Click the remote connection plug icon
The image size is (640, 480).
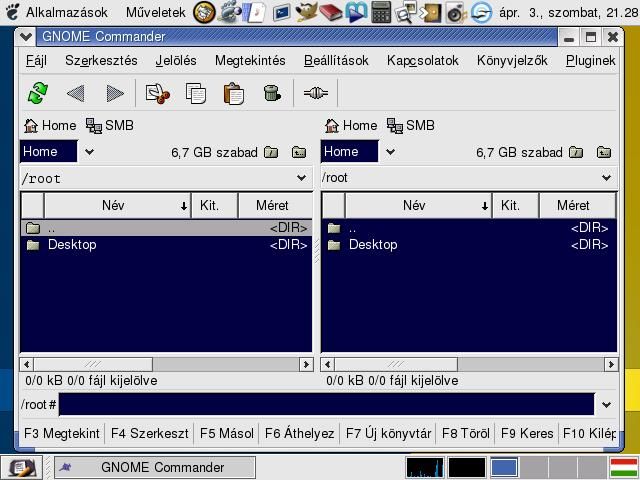[315, 94]
